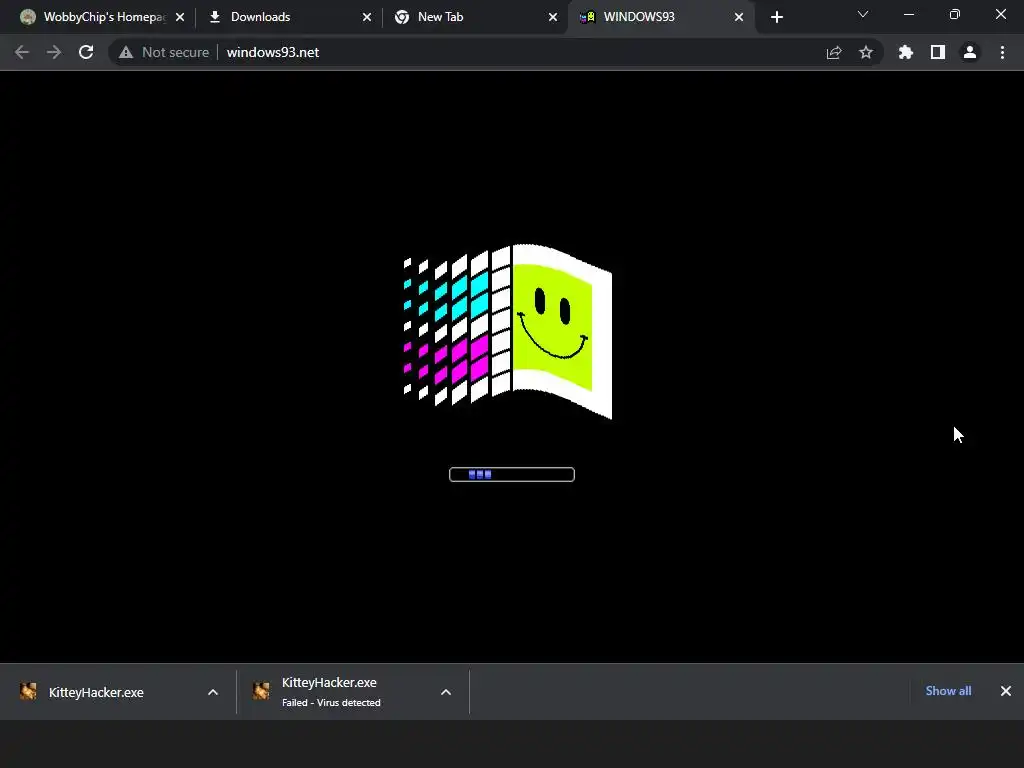Click the New Tab Chrome favicon
This screenshot has width=1024, height=768.
402,17
